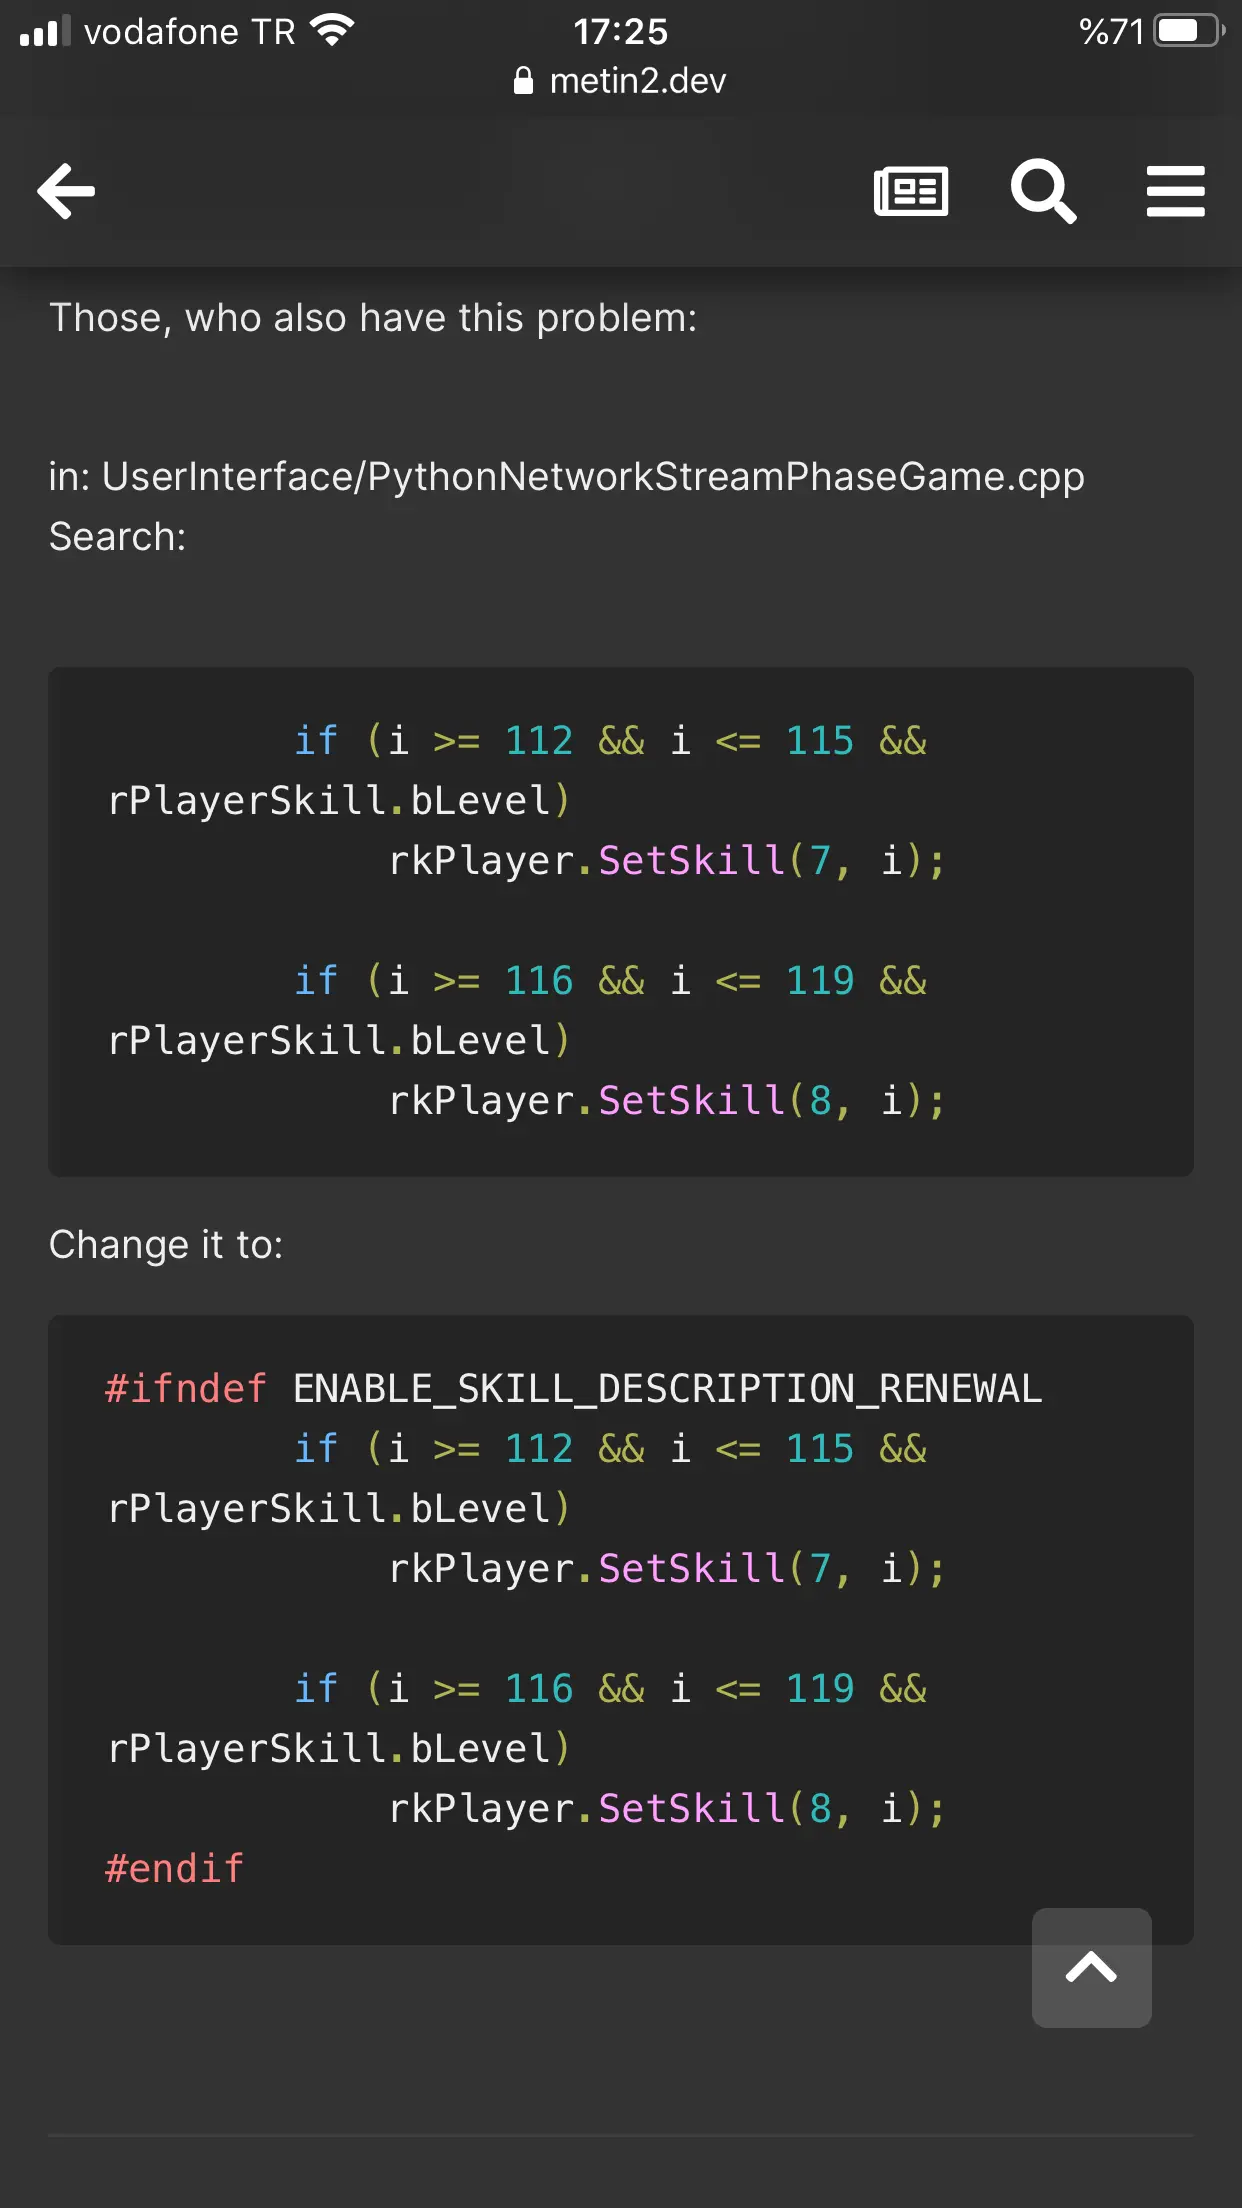Tap the battery icon in status bar
Viewport: 1242px width, 2208px height.
(x=1187, y=31)
